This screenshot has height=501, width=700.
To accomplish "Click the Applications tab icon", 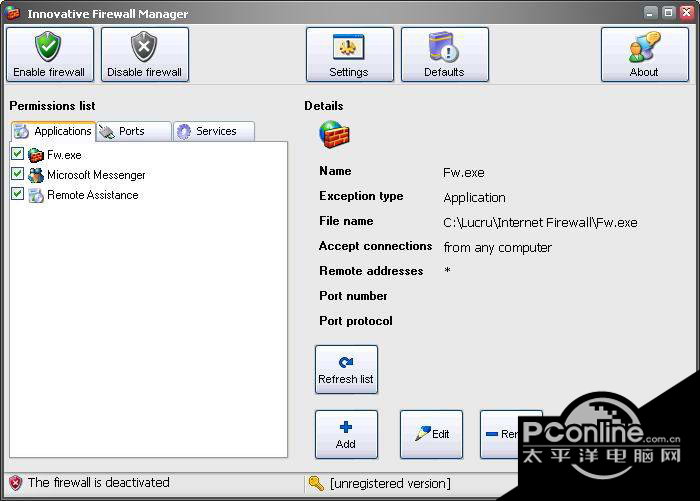I will pyautogui.click(x=21, y=131).
